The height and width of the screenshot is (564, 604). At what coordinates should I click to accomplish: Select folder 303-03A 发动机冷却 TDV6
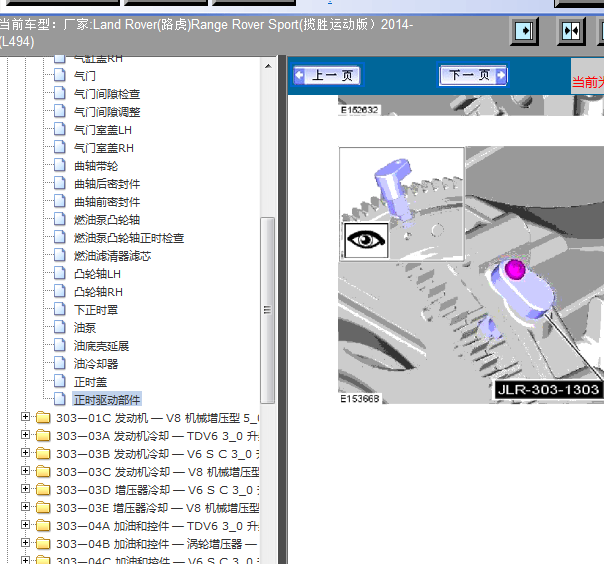158,436
